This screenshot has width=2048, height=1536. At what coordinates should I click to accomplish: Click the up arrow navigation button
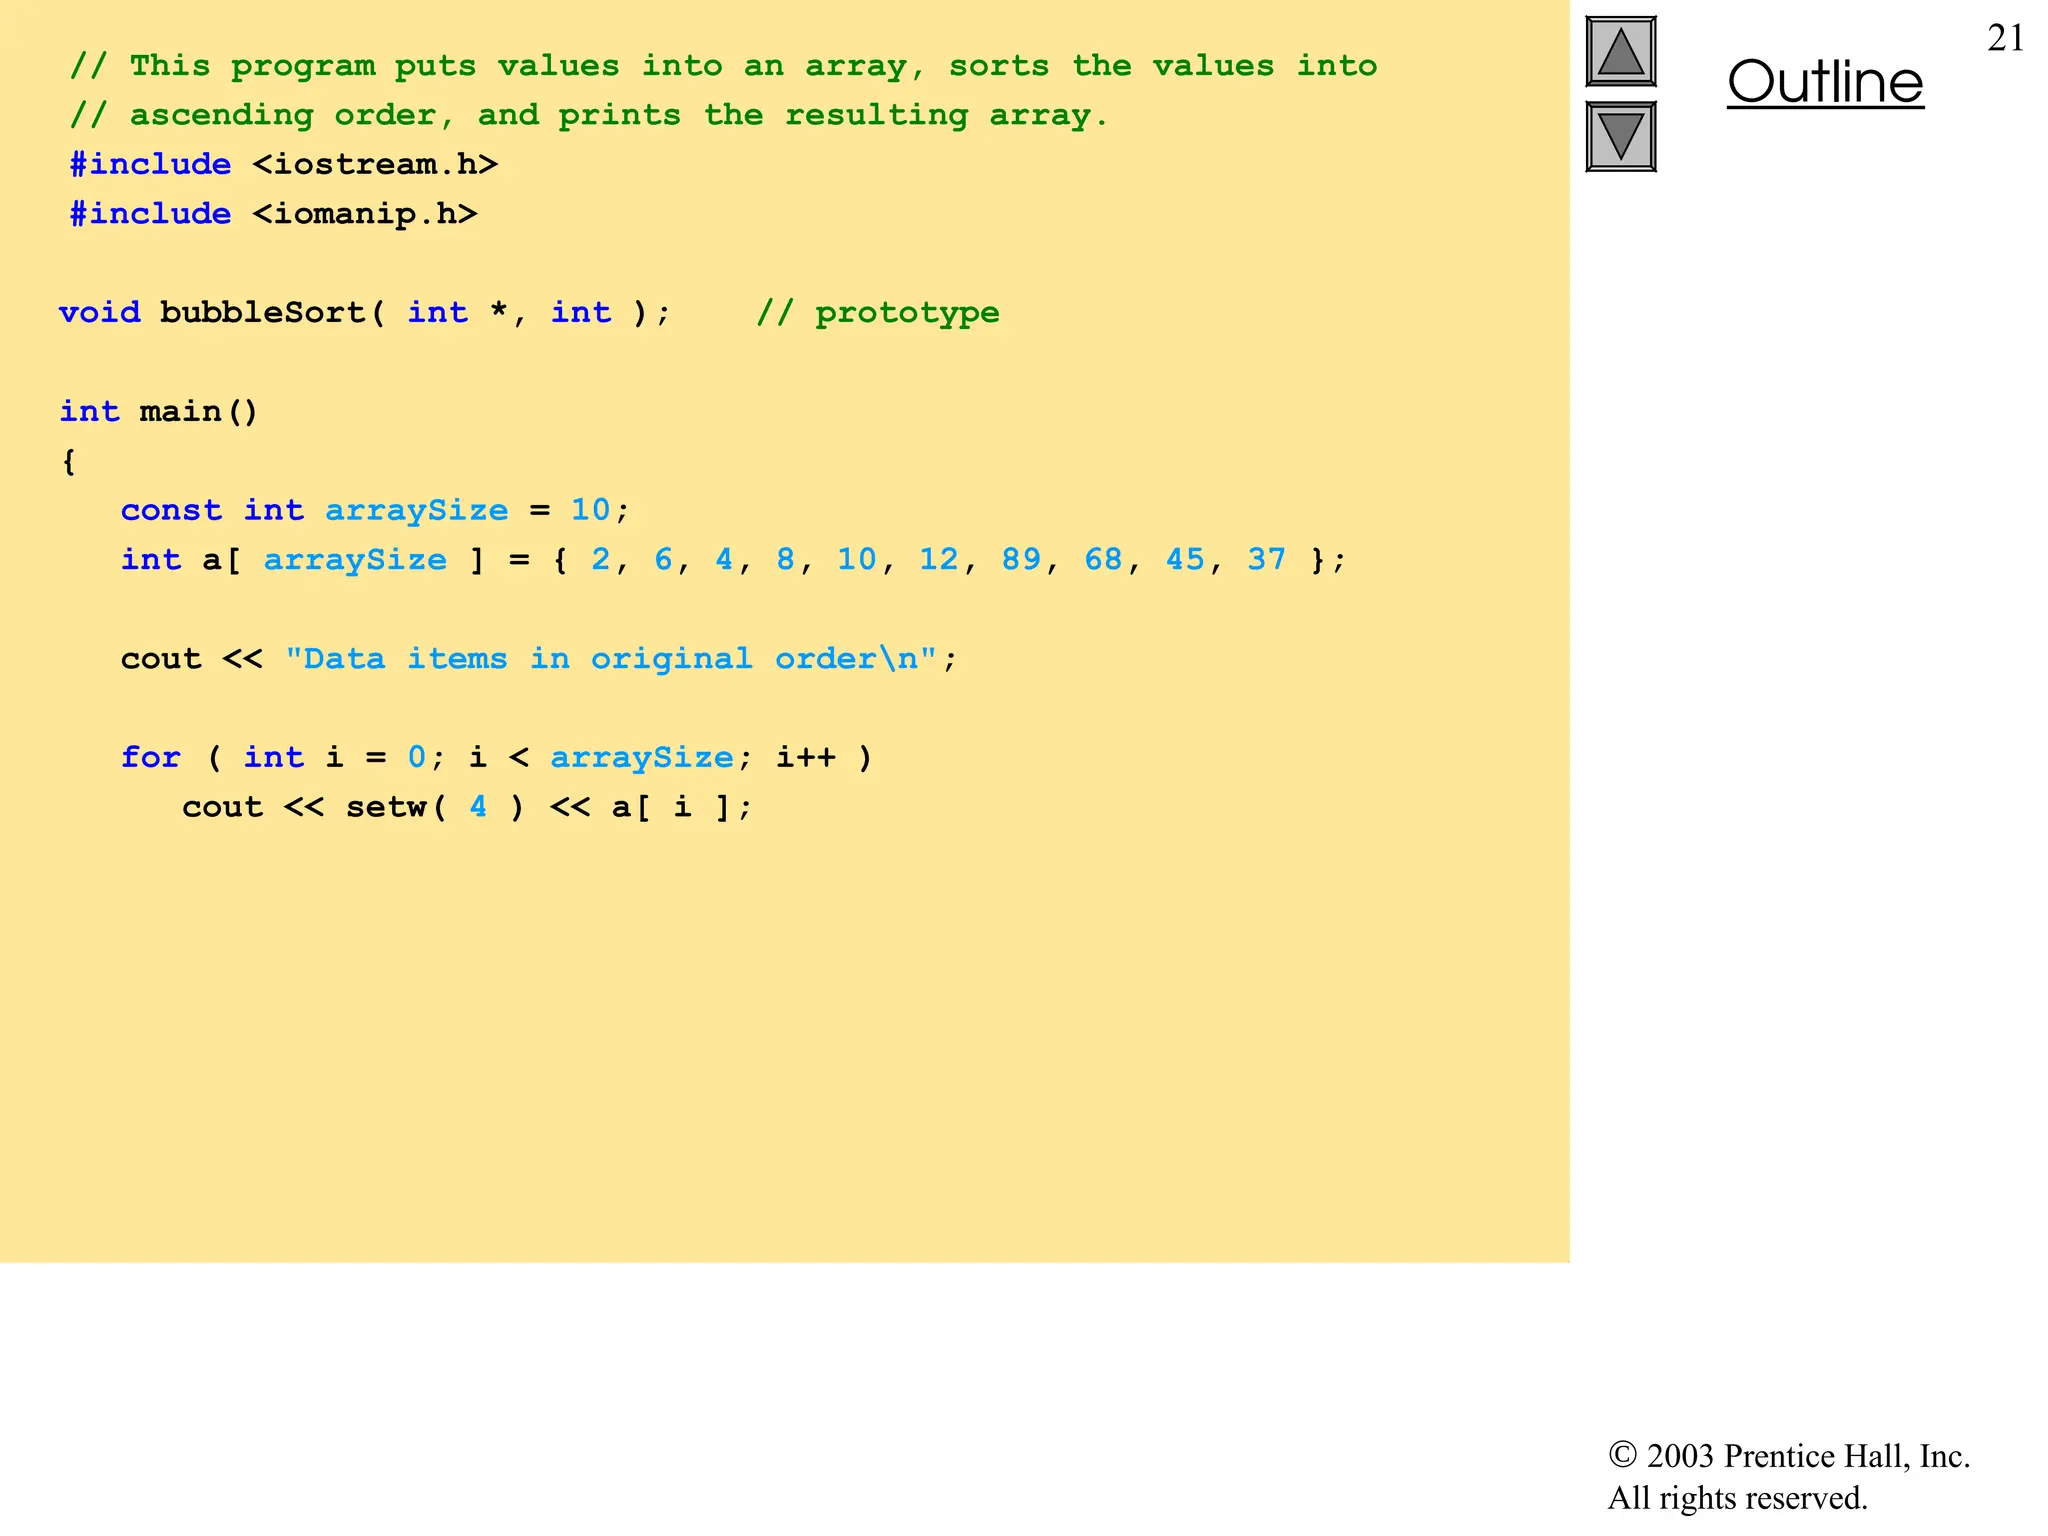click(x=1620, y=51)
